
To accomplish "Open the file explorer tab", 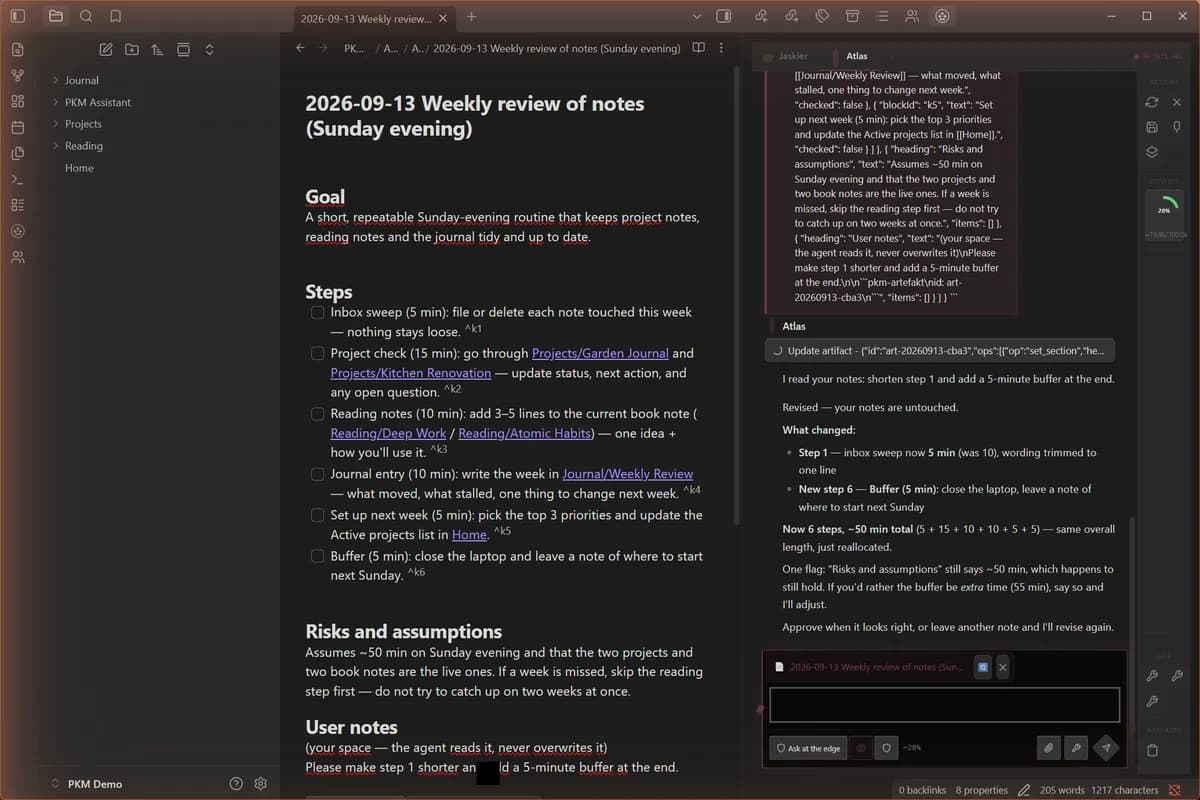I will 55,16.
